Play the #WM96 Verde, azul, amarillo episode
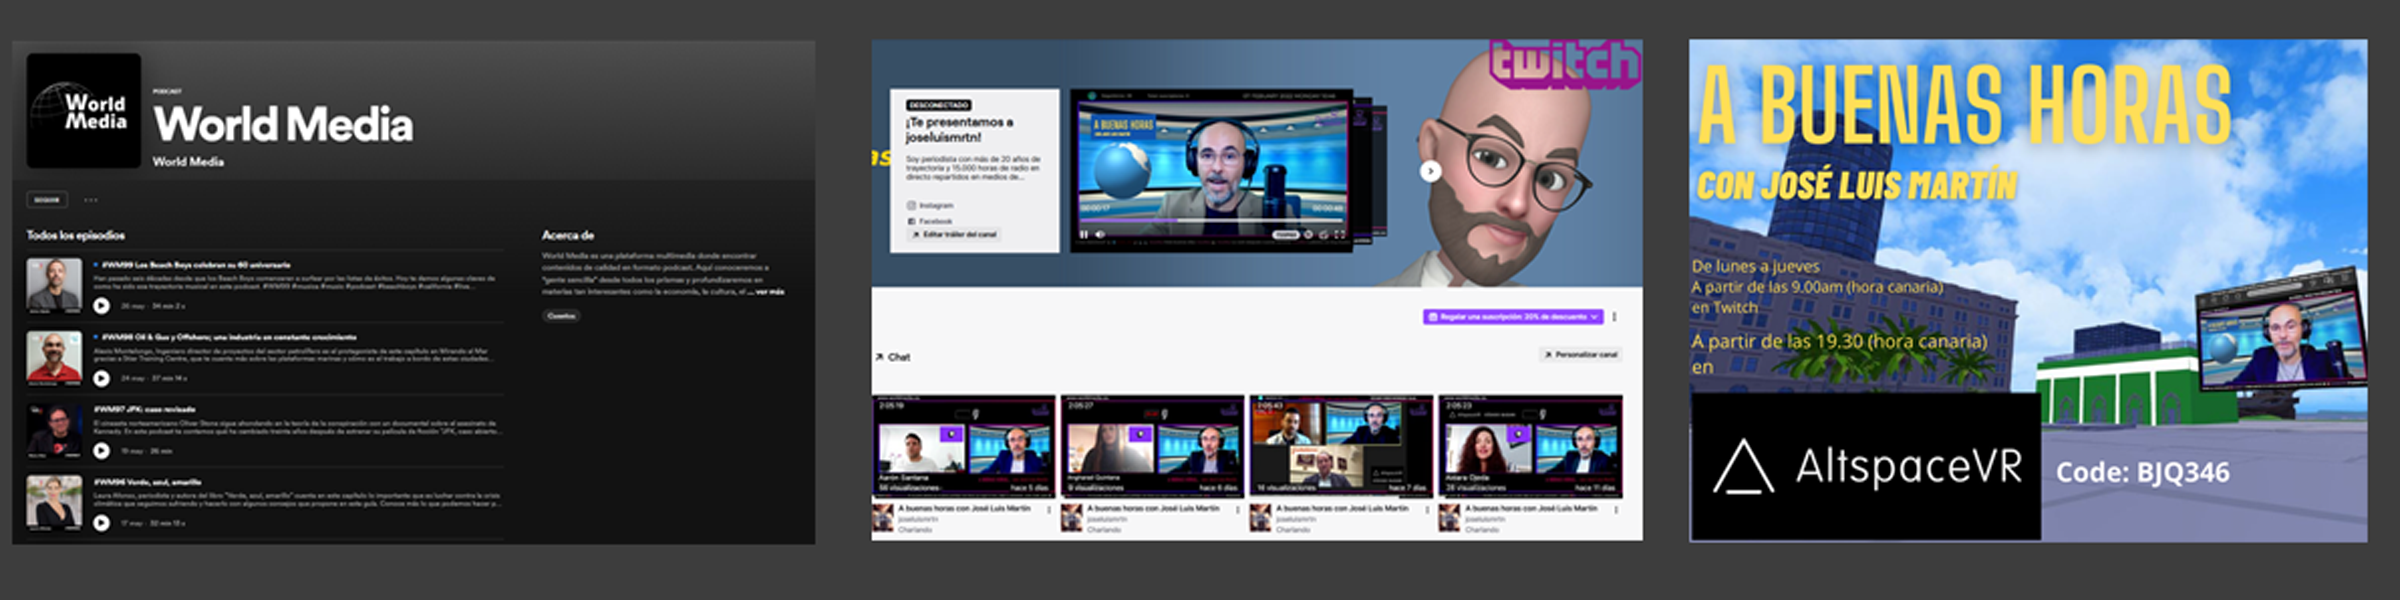Viewport: 2400px width, 600px height. [101, 522]
